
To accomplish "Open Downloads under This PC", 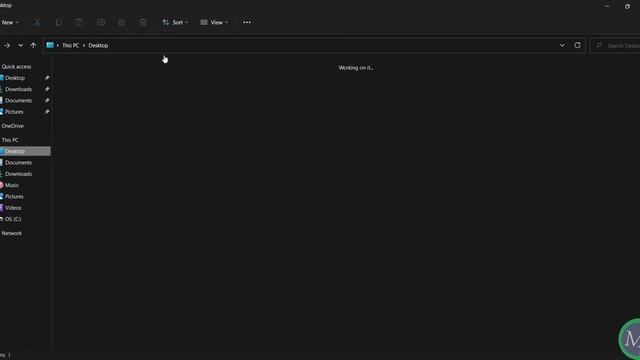I will [x=18, y=174].
